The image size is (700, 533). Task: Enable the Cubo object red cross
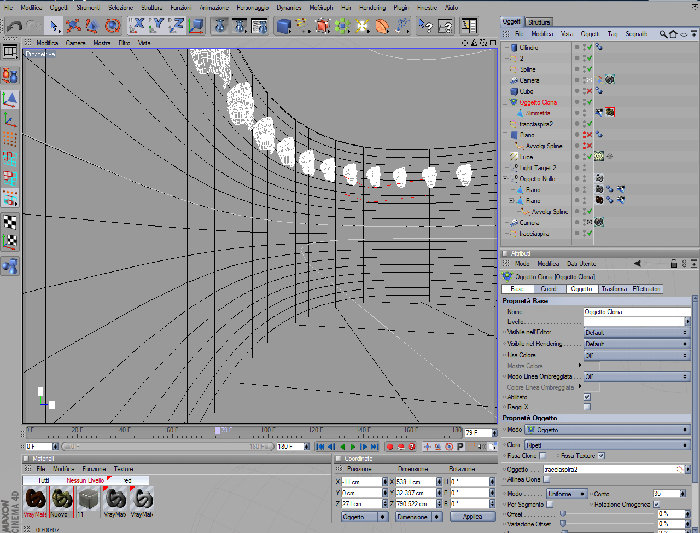[x=589, y=91]
